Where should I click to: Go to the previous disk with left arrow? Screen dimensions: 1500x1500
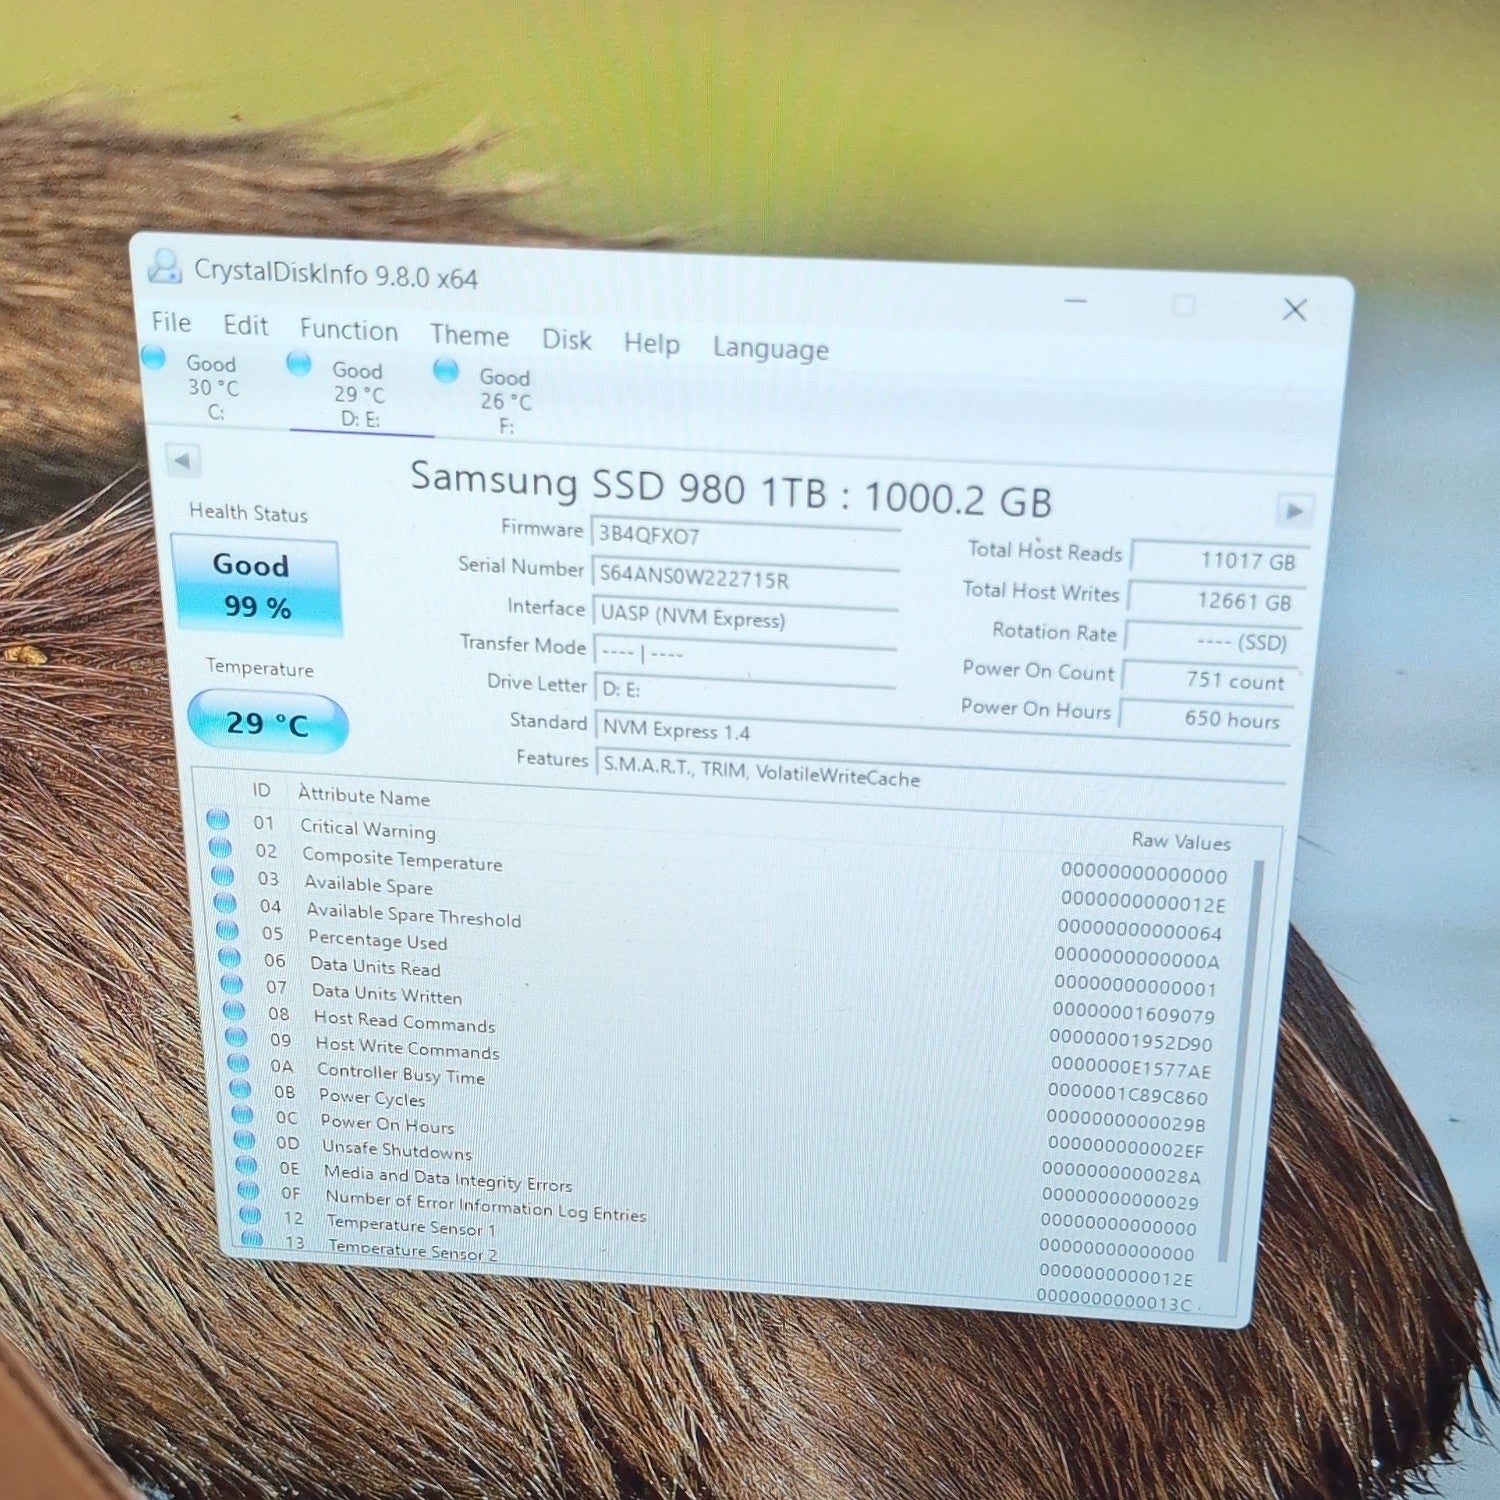pyautogui.click(x=183, y=461)
